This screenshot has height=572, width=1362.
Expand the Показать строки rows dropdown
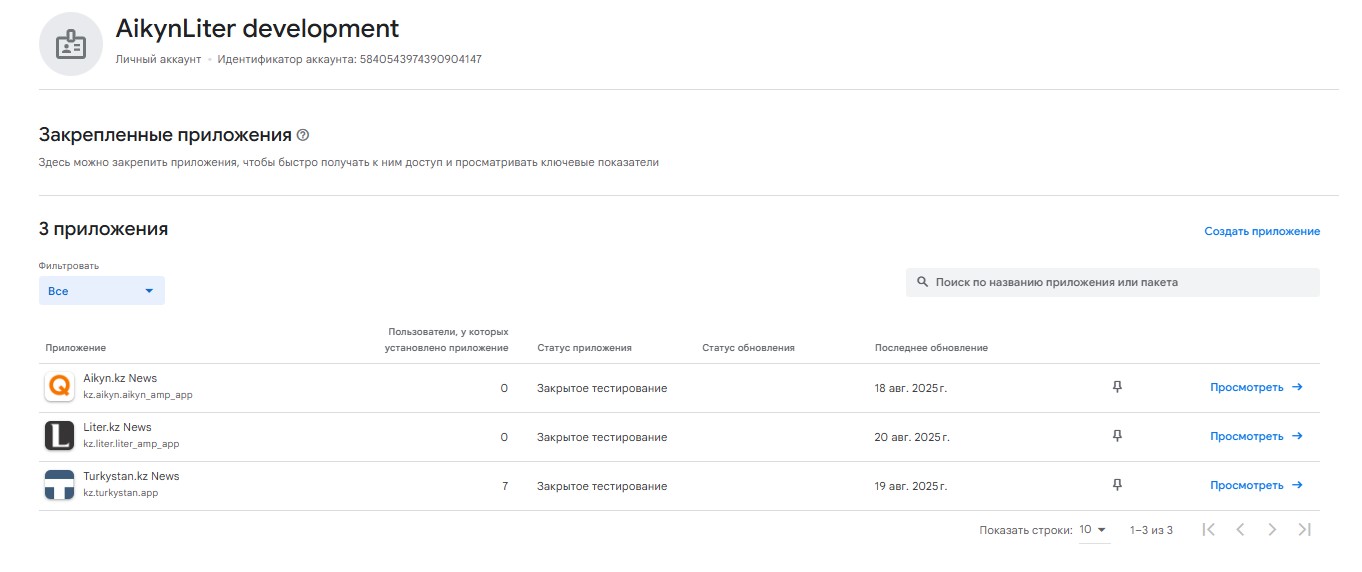[x=1094, y=530]
